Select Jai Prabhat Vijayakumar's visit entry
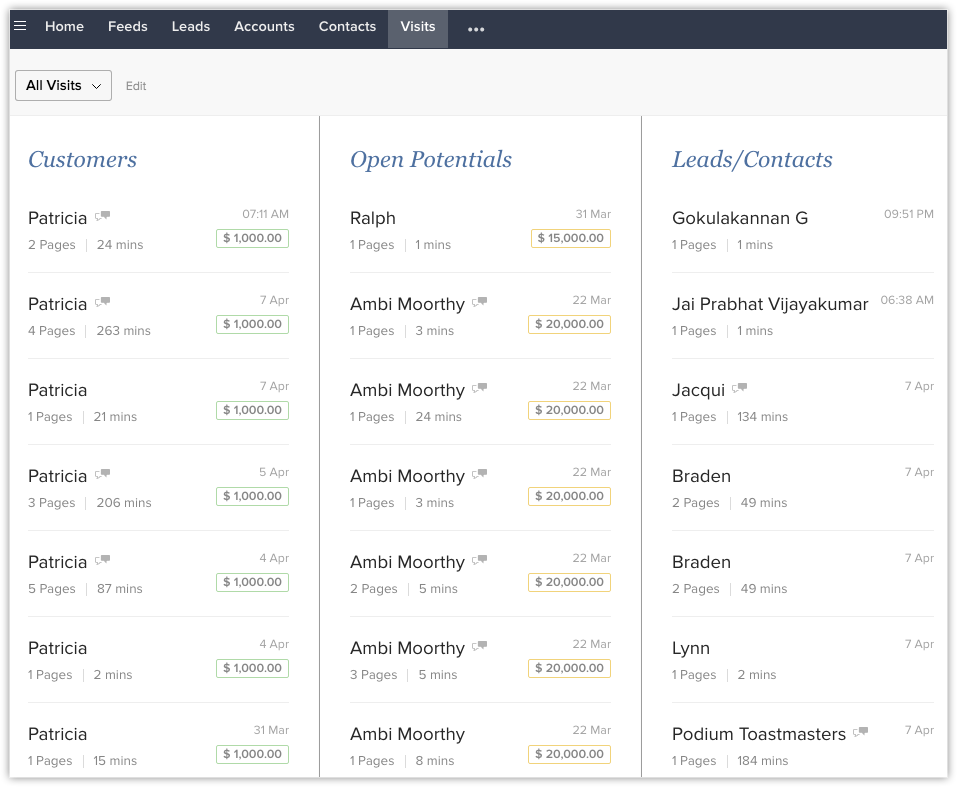 pos(770,304)
